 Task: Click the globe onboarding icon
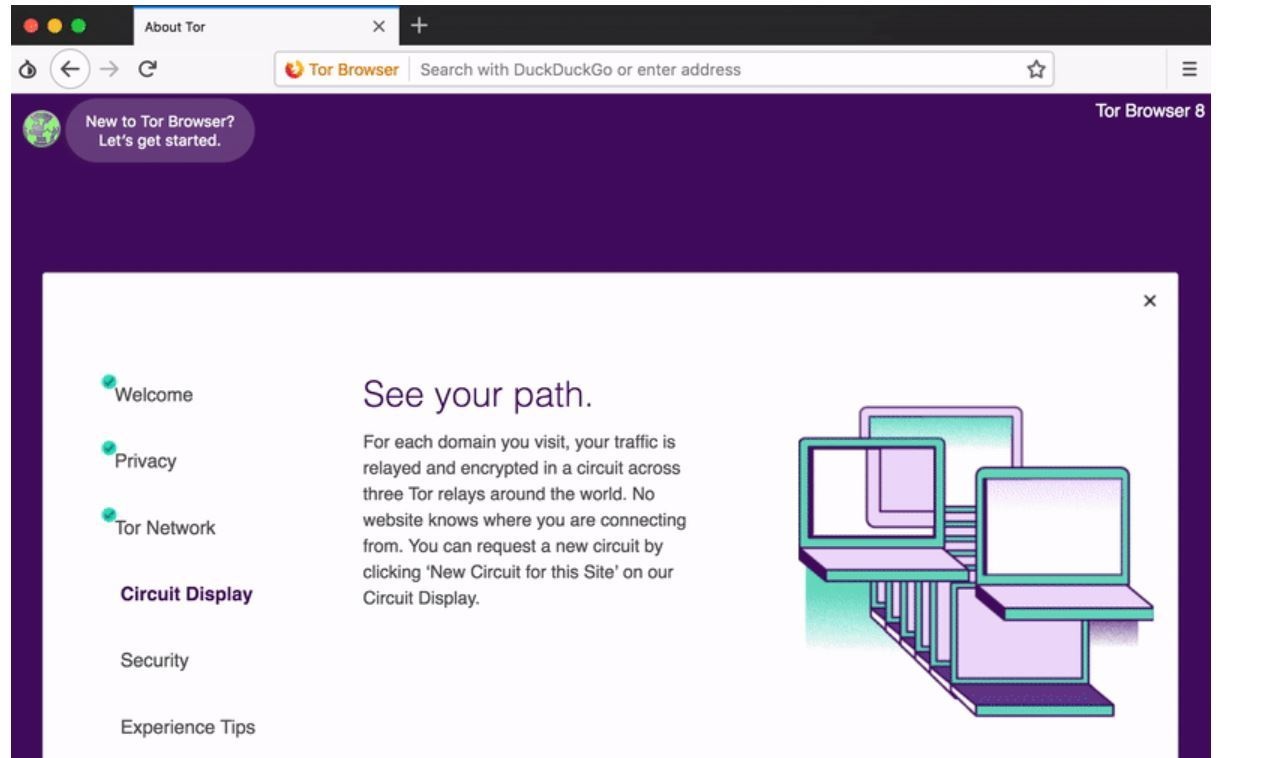pos(41,130)
